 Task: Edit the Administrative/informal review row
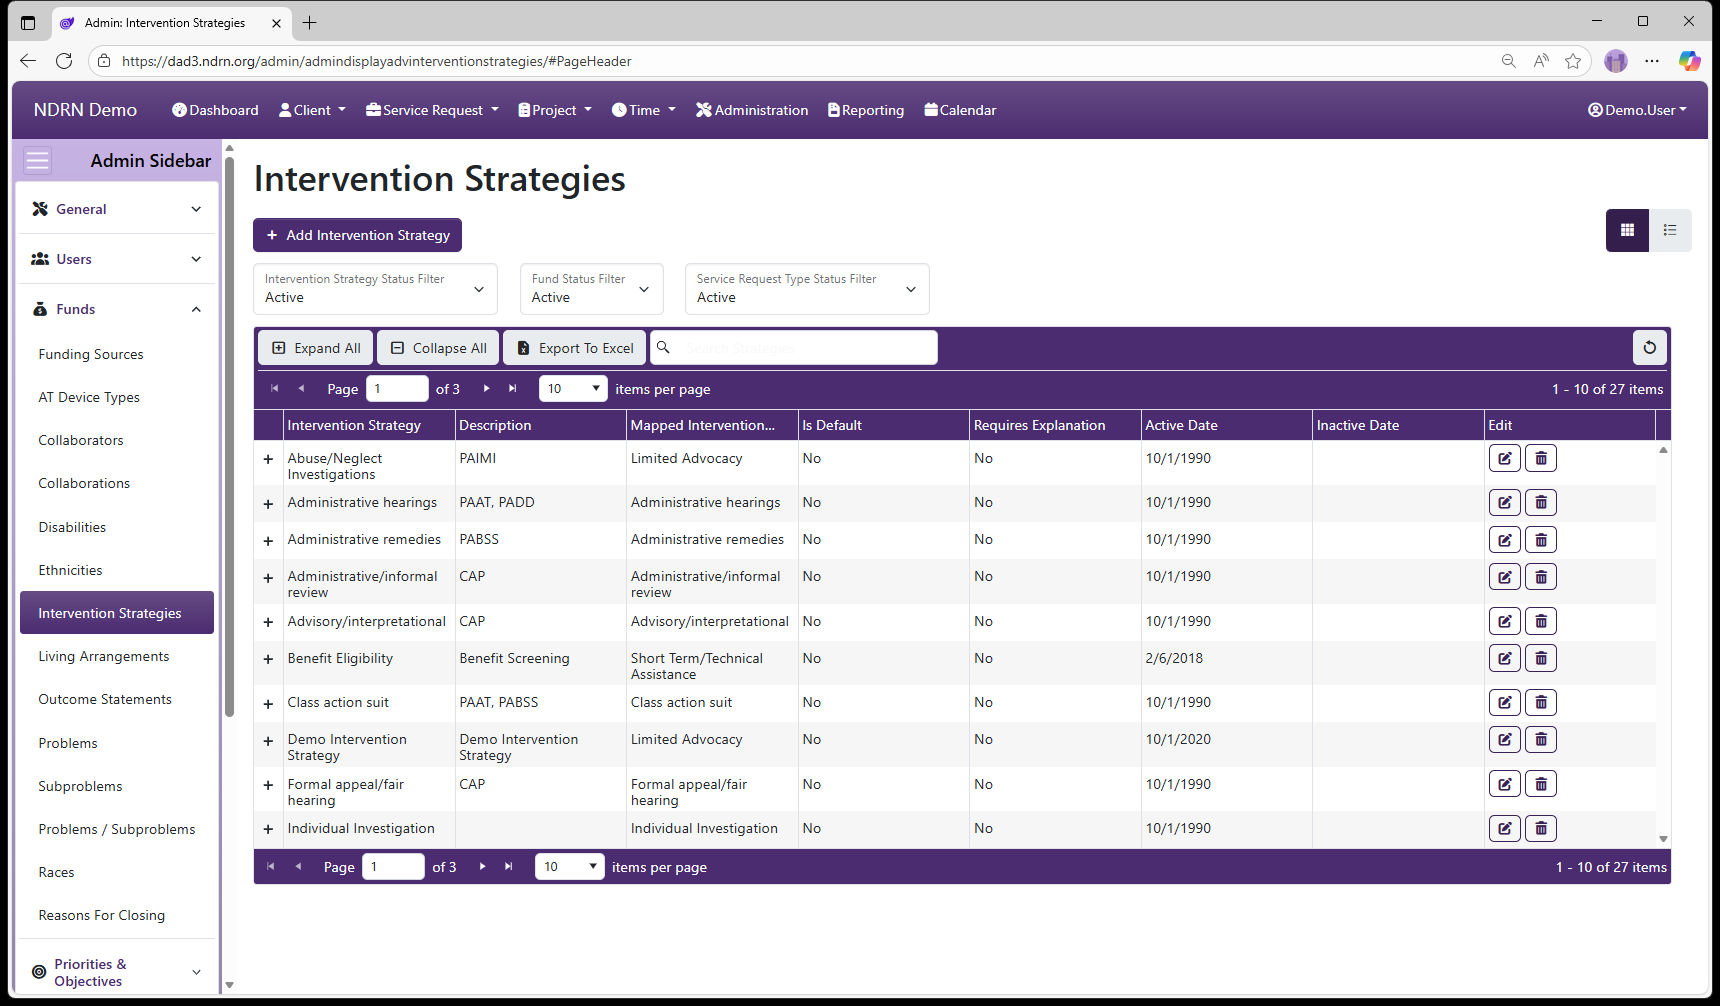(x=1504, y=577)
